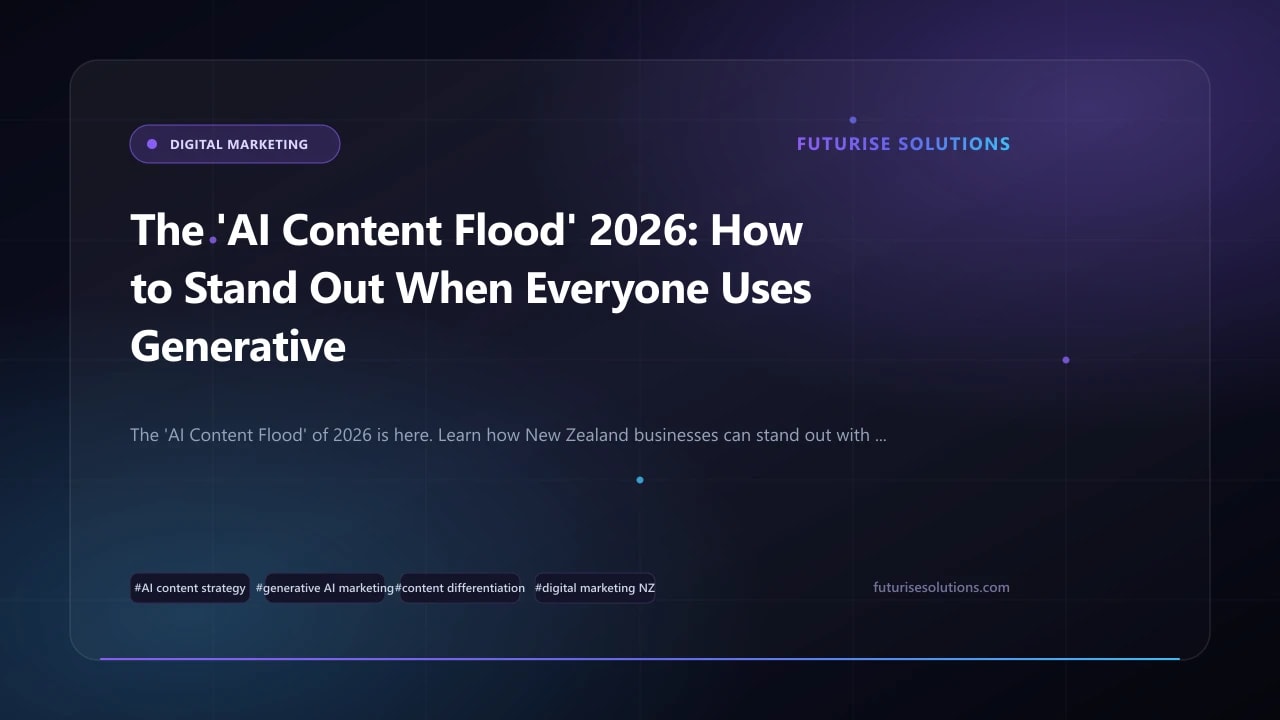Viewport: 1280px width, 720px height.
Task: Select the #content differentiation tag
Action: (460, 588)
